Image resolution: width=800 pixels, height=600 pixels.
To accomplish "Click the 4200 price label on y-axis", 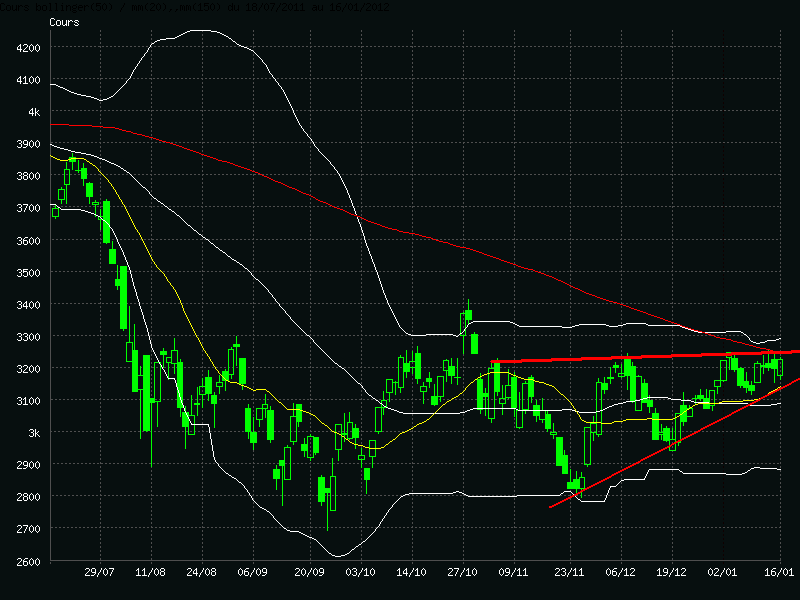I will click(x=28, y=48).
